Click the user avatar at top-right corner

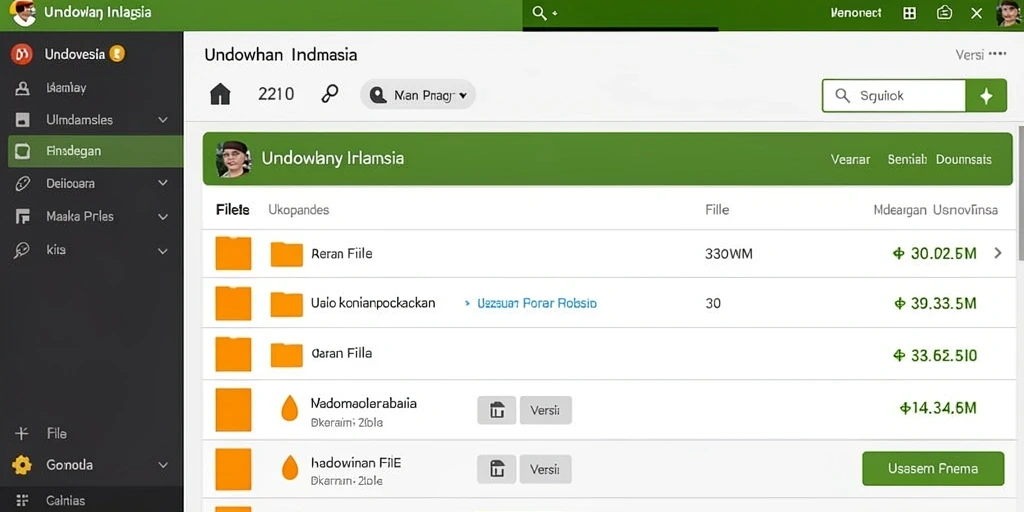point(1009,13)
